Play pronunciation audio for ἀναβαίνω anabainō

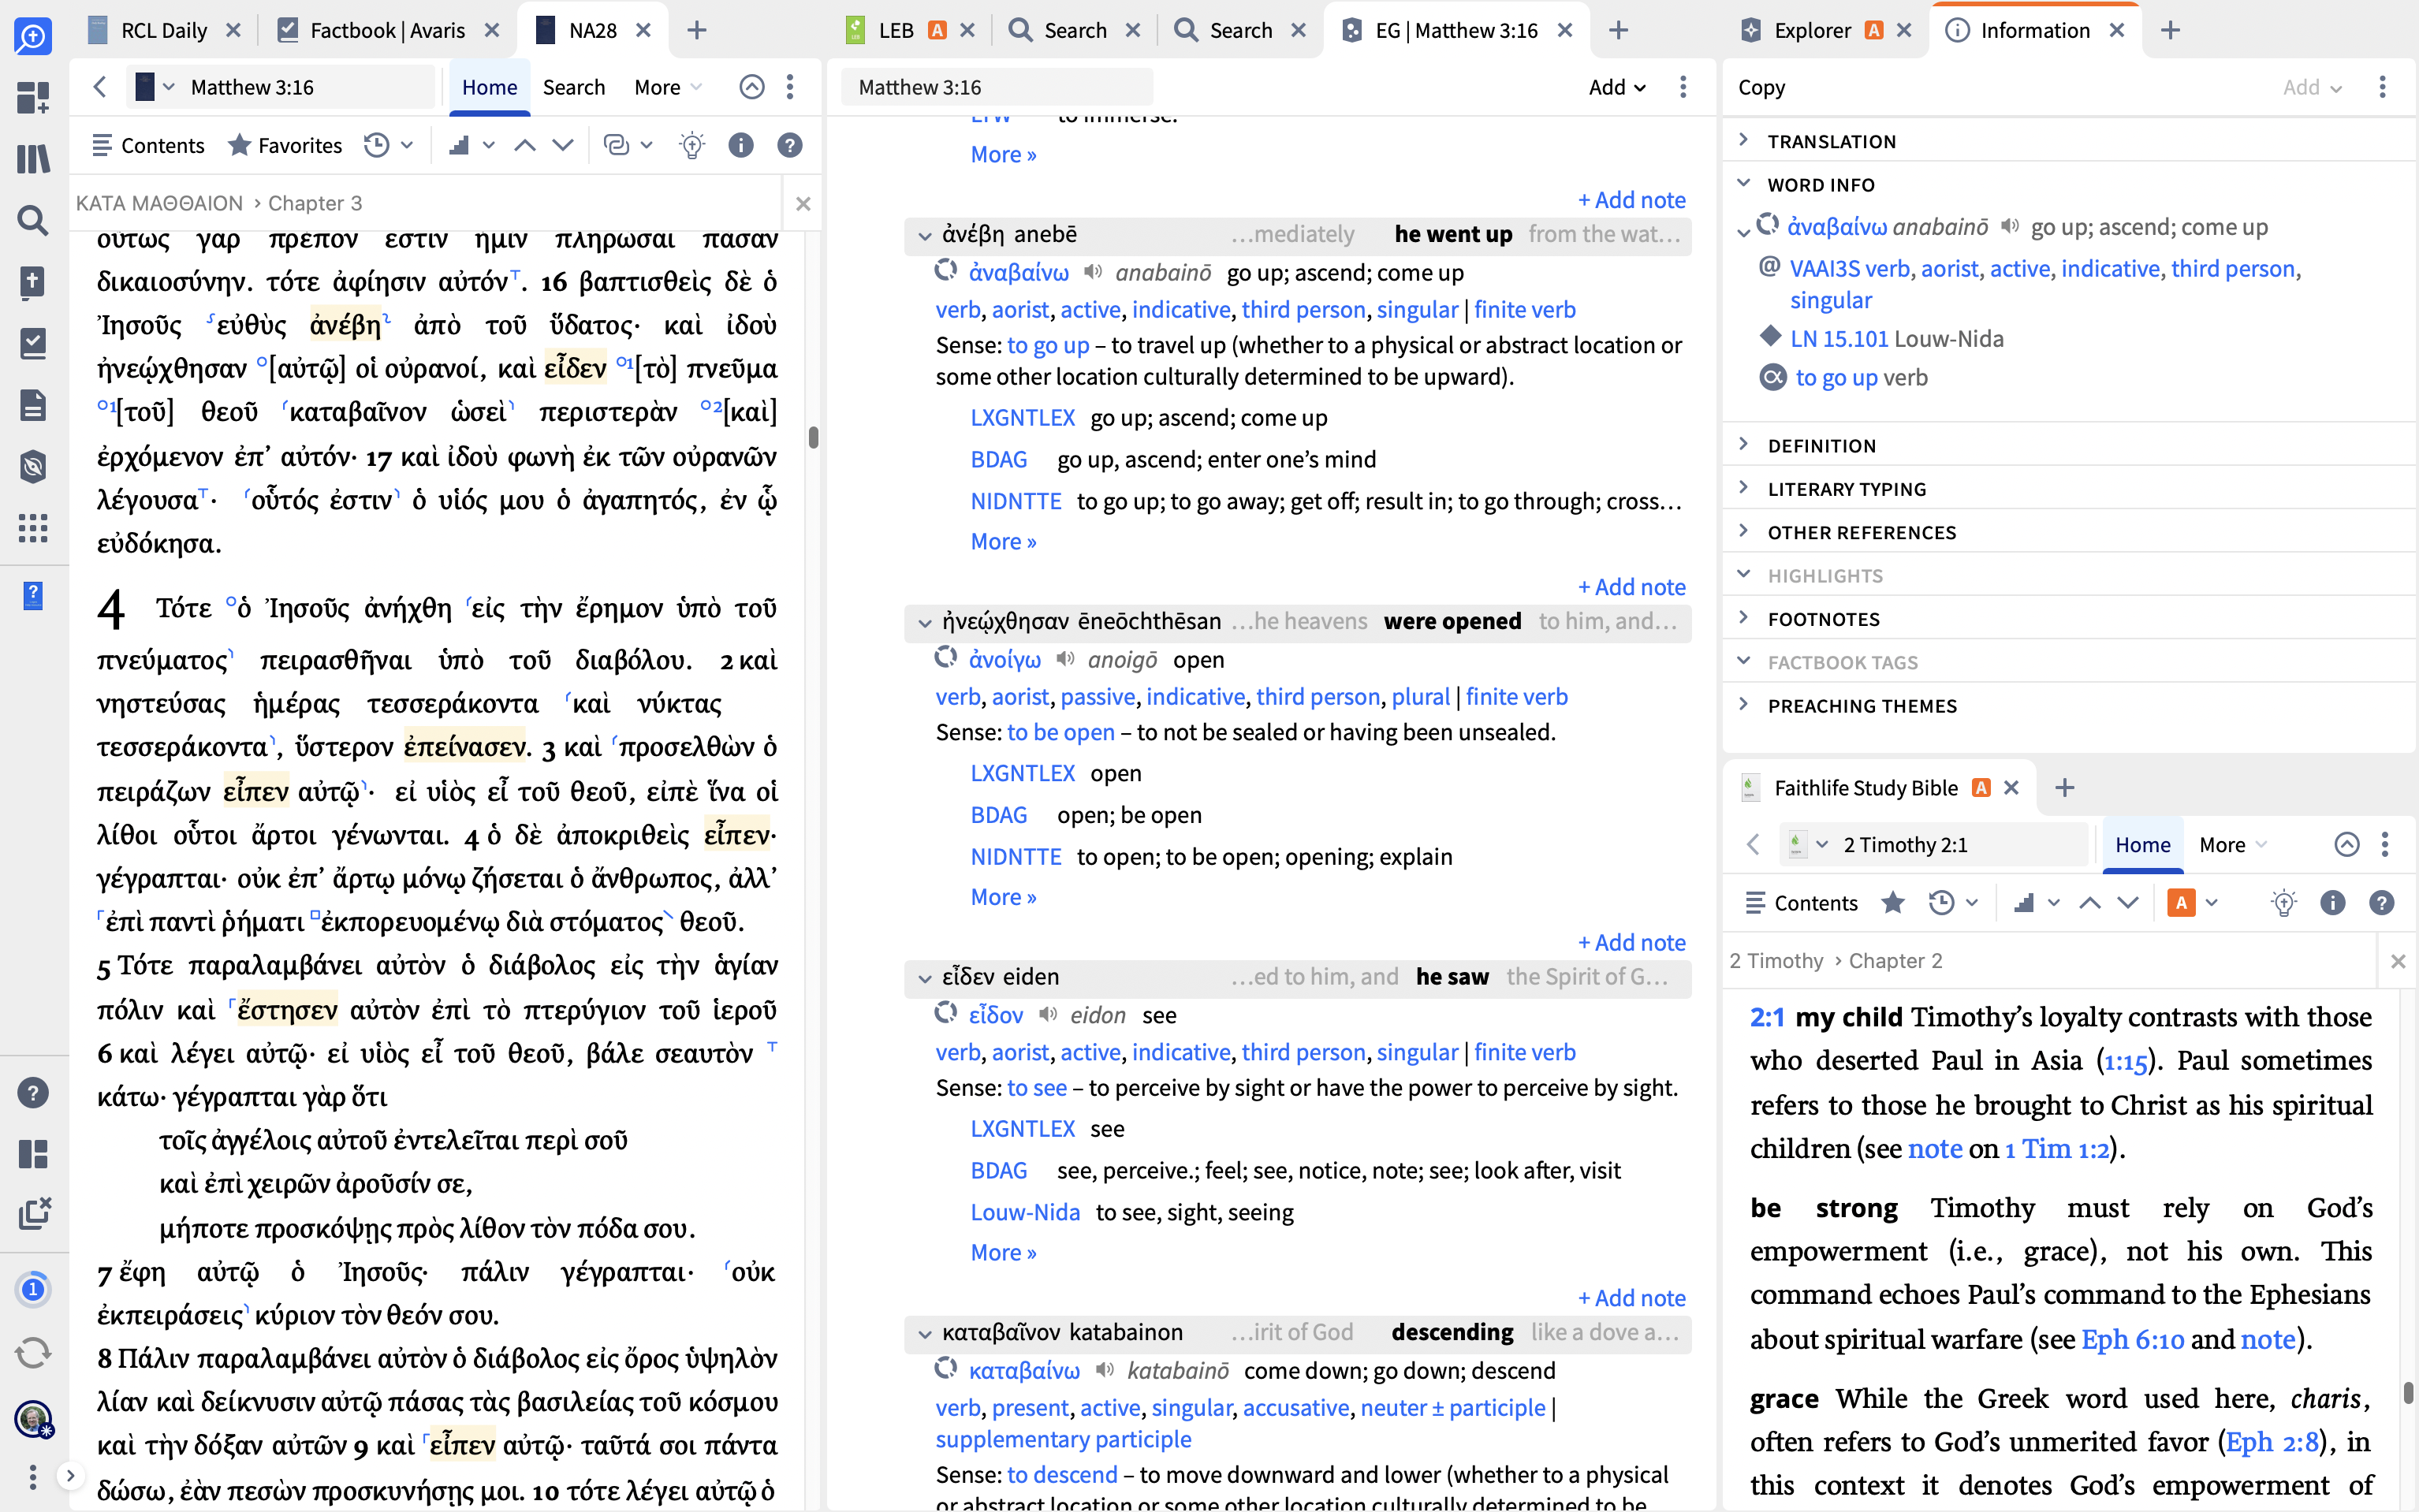click(x=1093, y=272)
